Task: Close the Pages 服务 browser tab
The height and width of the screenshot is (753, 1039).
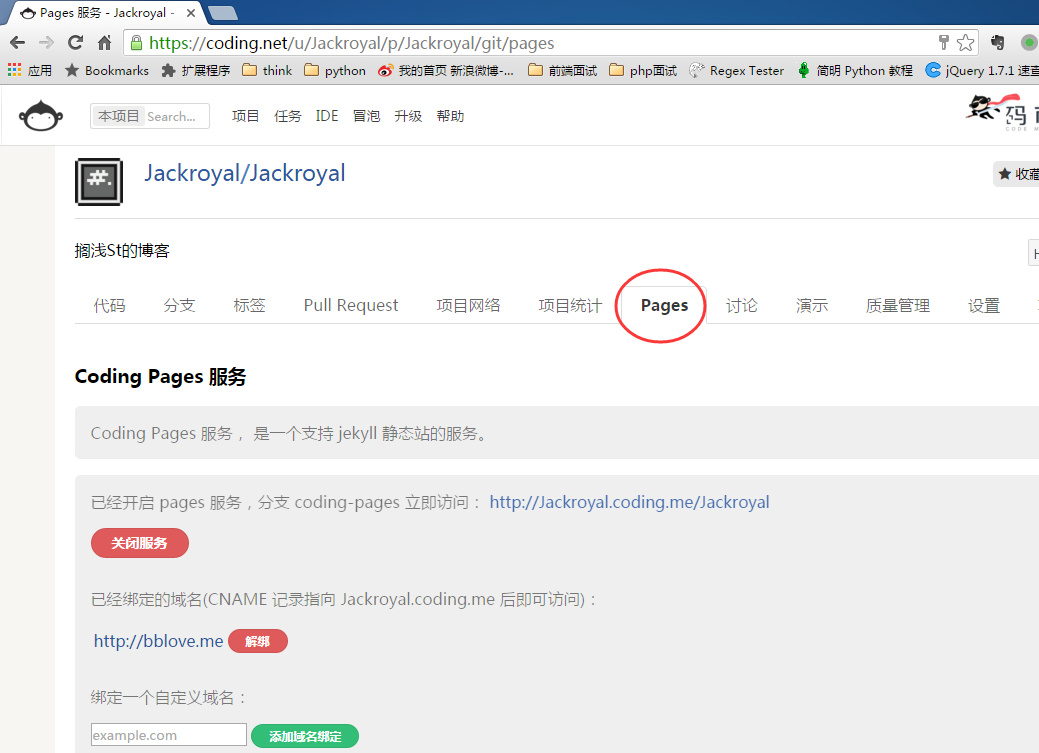Action: 191,13
